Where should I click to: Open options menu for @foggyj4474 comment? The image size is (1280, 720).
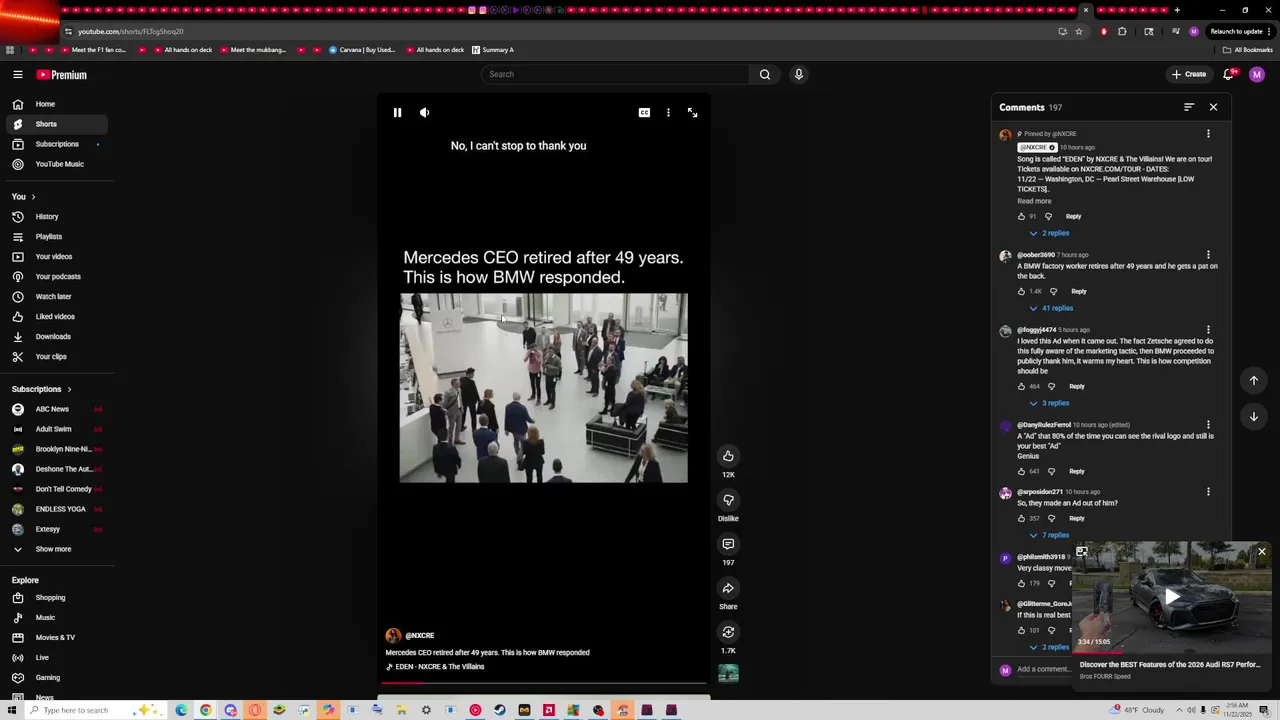1208,330
